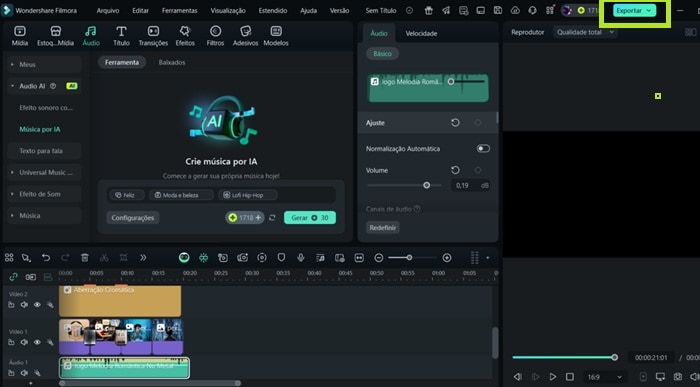Click the Volume slider handle

tap(426, 185)
